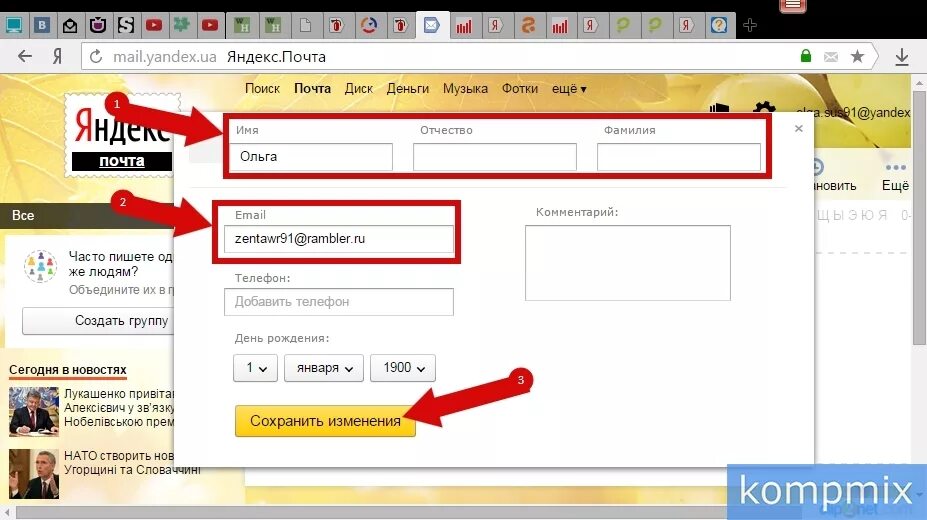Open mail settings gear icon

[x=764, y=108]
